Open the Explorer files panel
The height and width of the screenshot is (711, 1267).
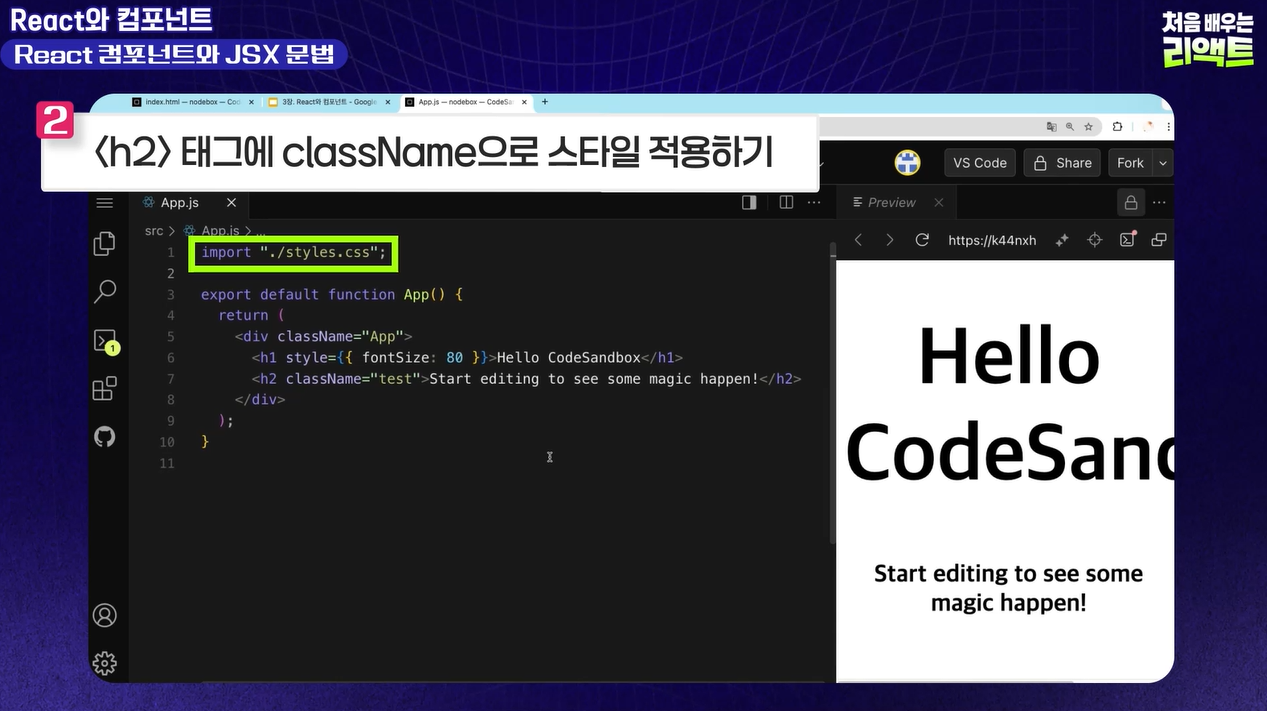click(x=105, y=244)
